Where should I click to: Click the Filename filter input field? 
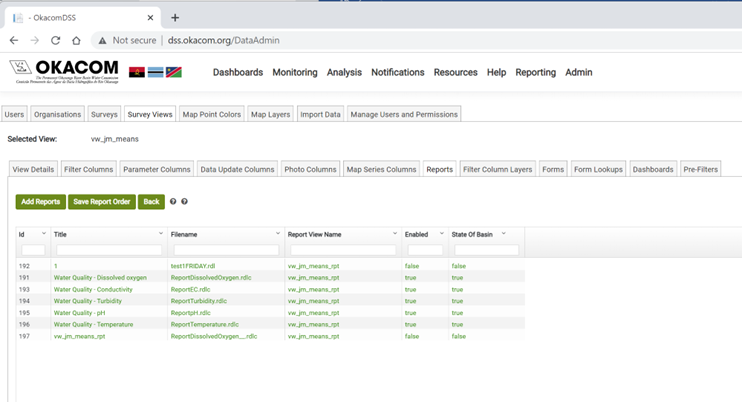click(226, 250)
